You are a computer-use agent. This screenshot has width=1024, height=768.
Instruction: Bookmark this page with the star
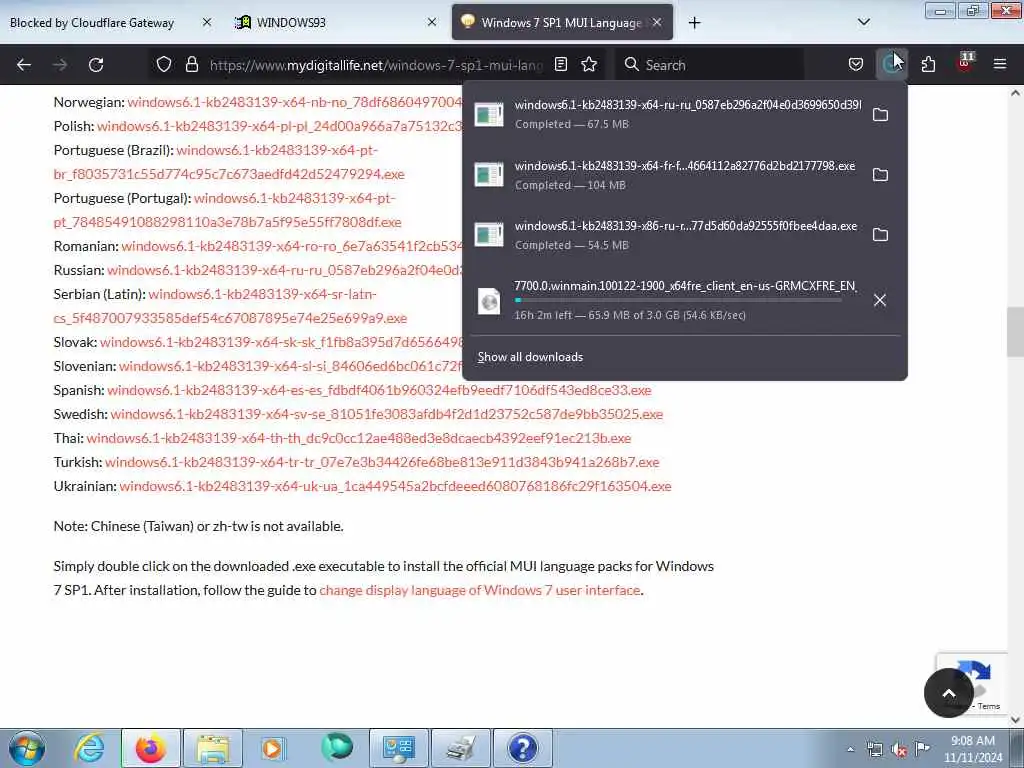(589, 64)
